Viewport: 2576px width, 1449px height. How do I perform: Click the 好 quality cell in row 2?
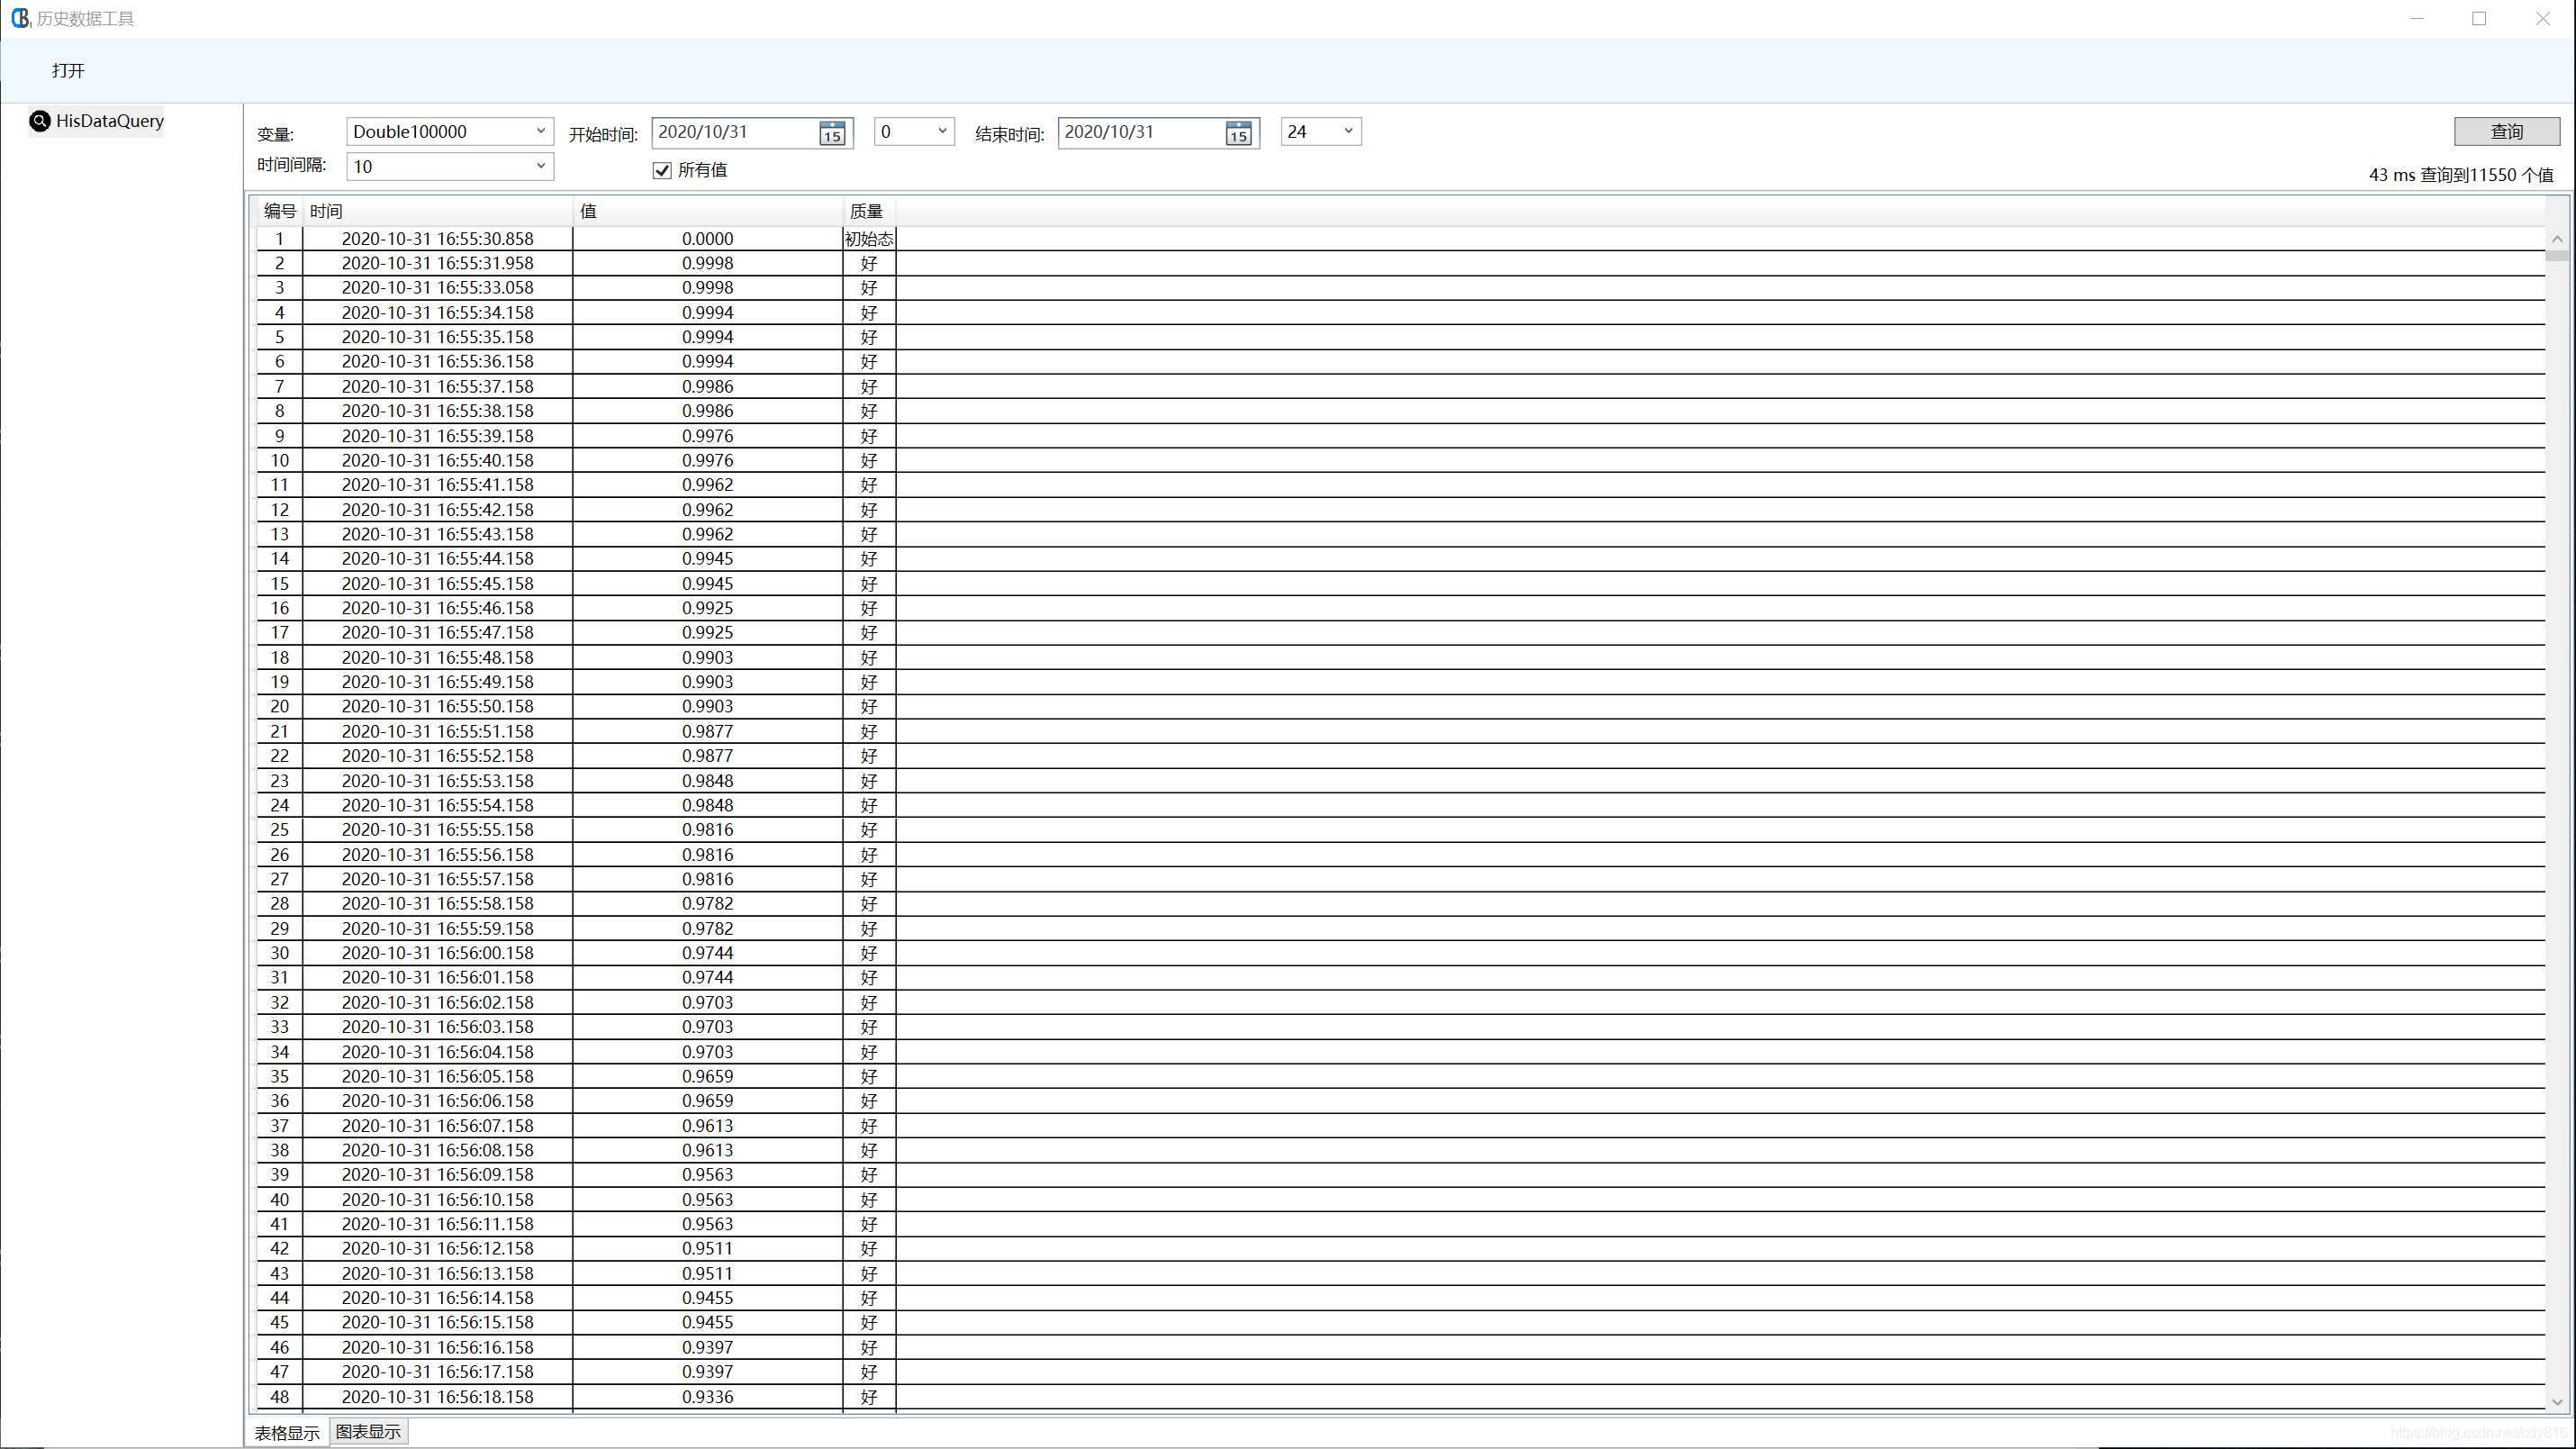pos(869,263)
